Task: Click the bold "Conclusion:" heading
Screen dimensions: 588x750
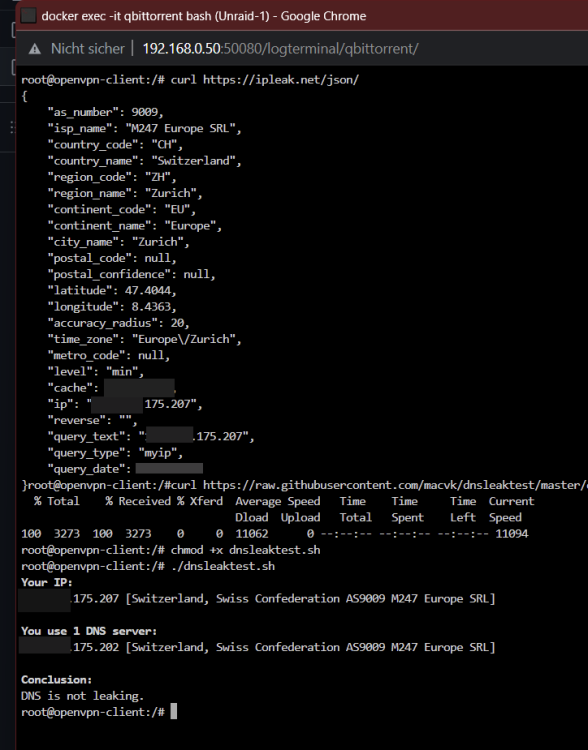Action: pos(56,680)
